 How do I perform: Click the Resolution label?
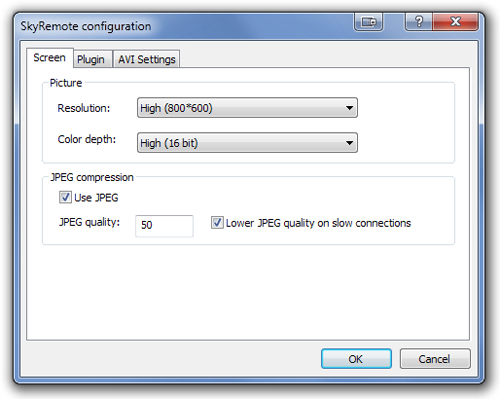point(84,108)
